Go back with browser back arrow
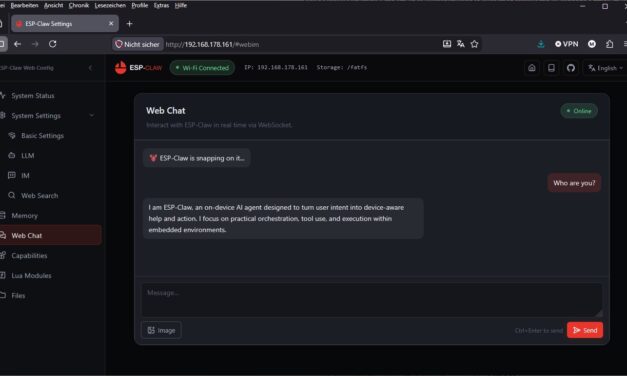This screenshot has height=376, width=627. click(x=18, y=44)
